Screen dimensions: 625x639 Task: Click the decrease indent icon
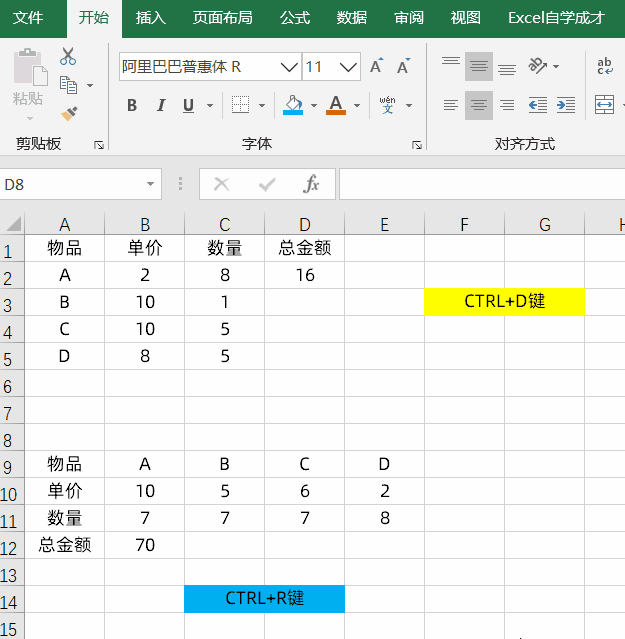(x=538, y=105)
